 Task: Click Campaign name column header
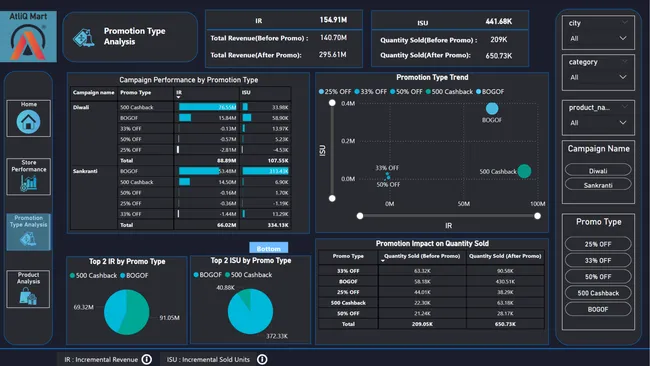(x=93, y=92)
